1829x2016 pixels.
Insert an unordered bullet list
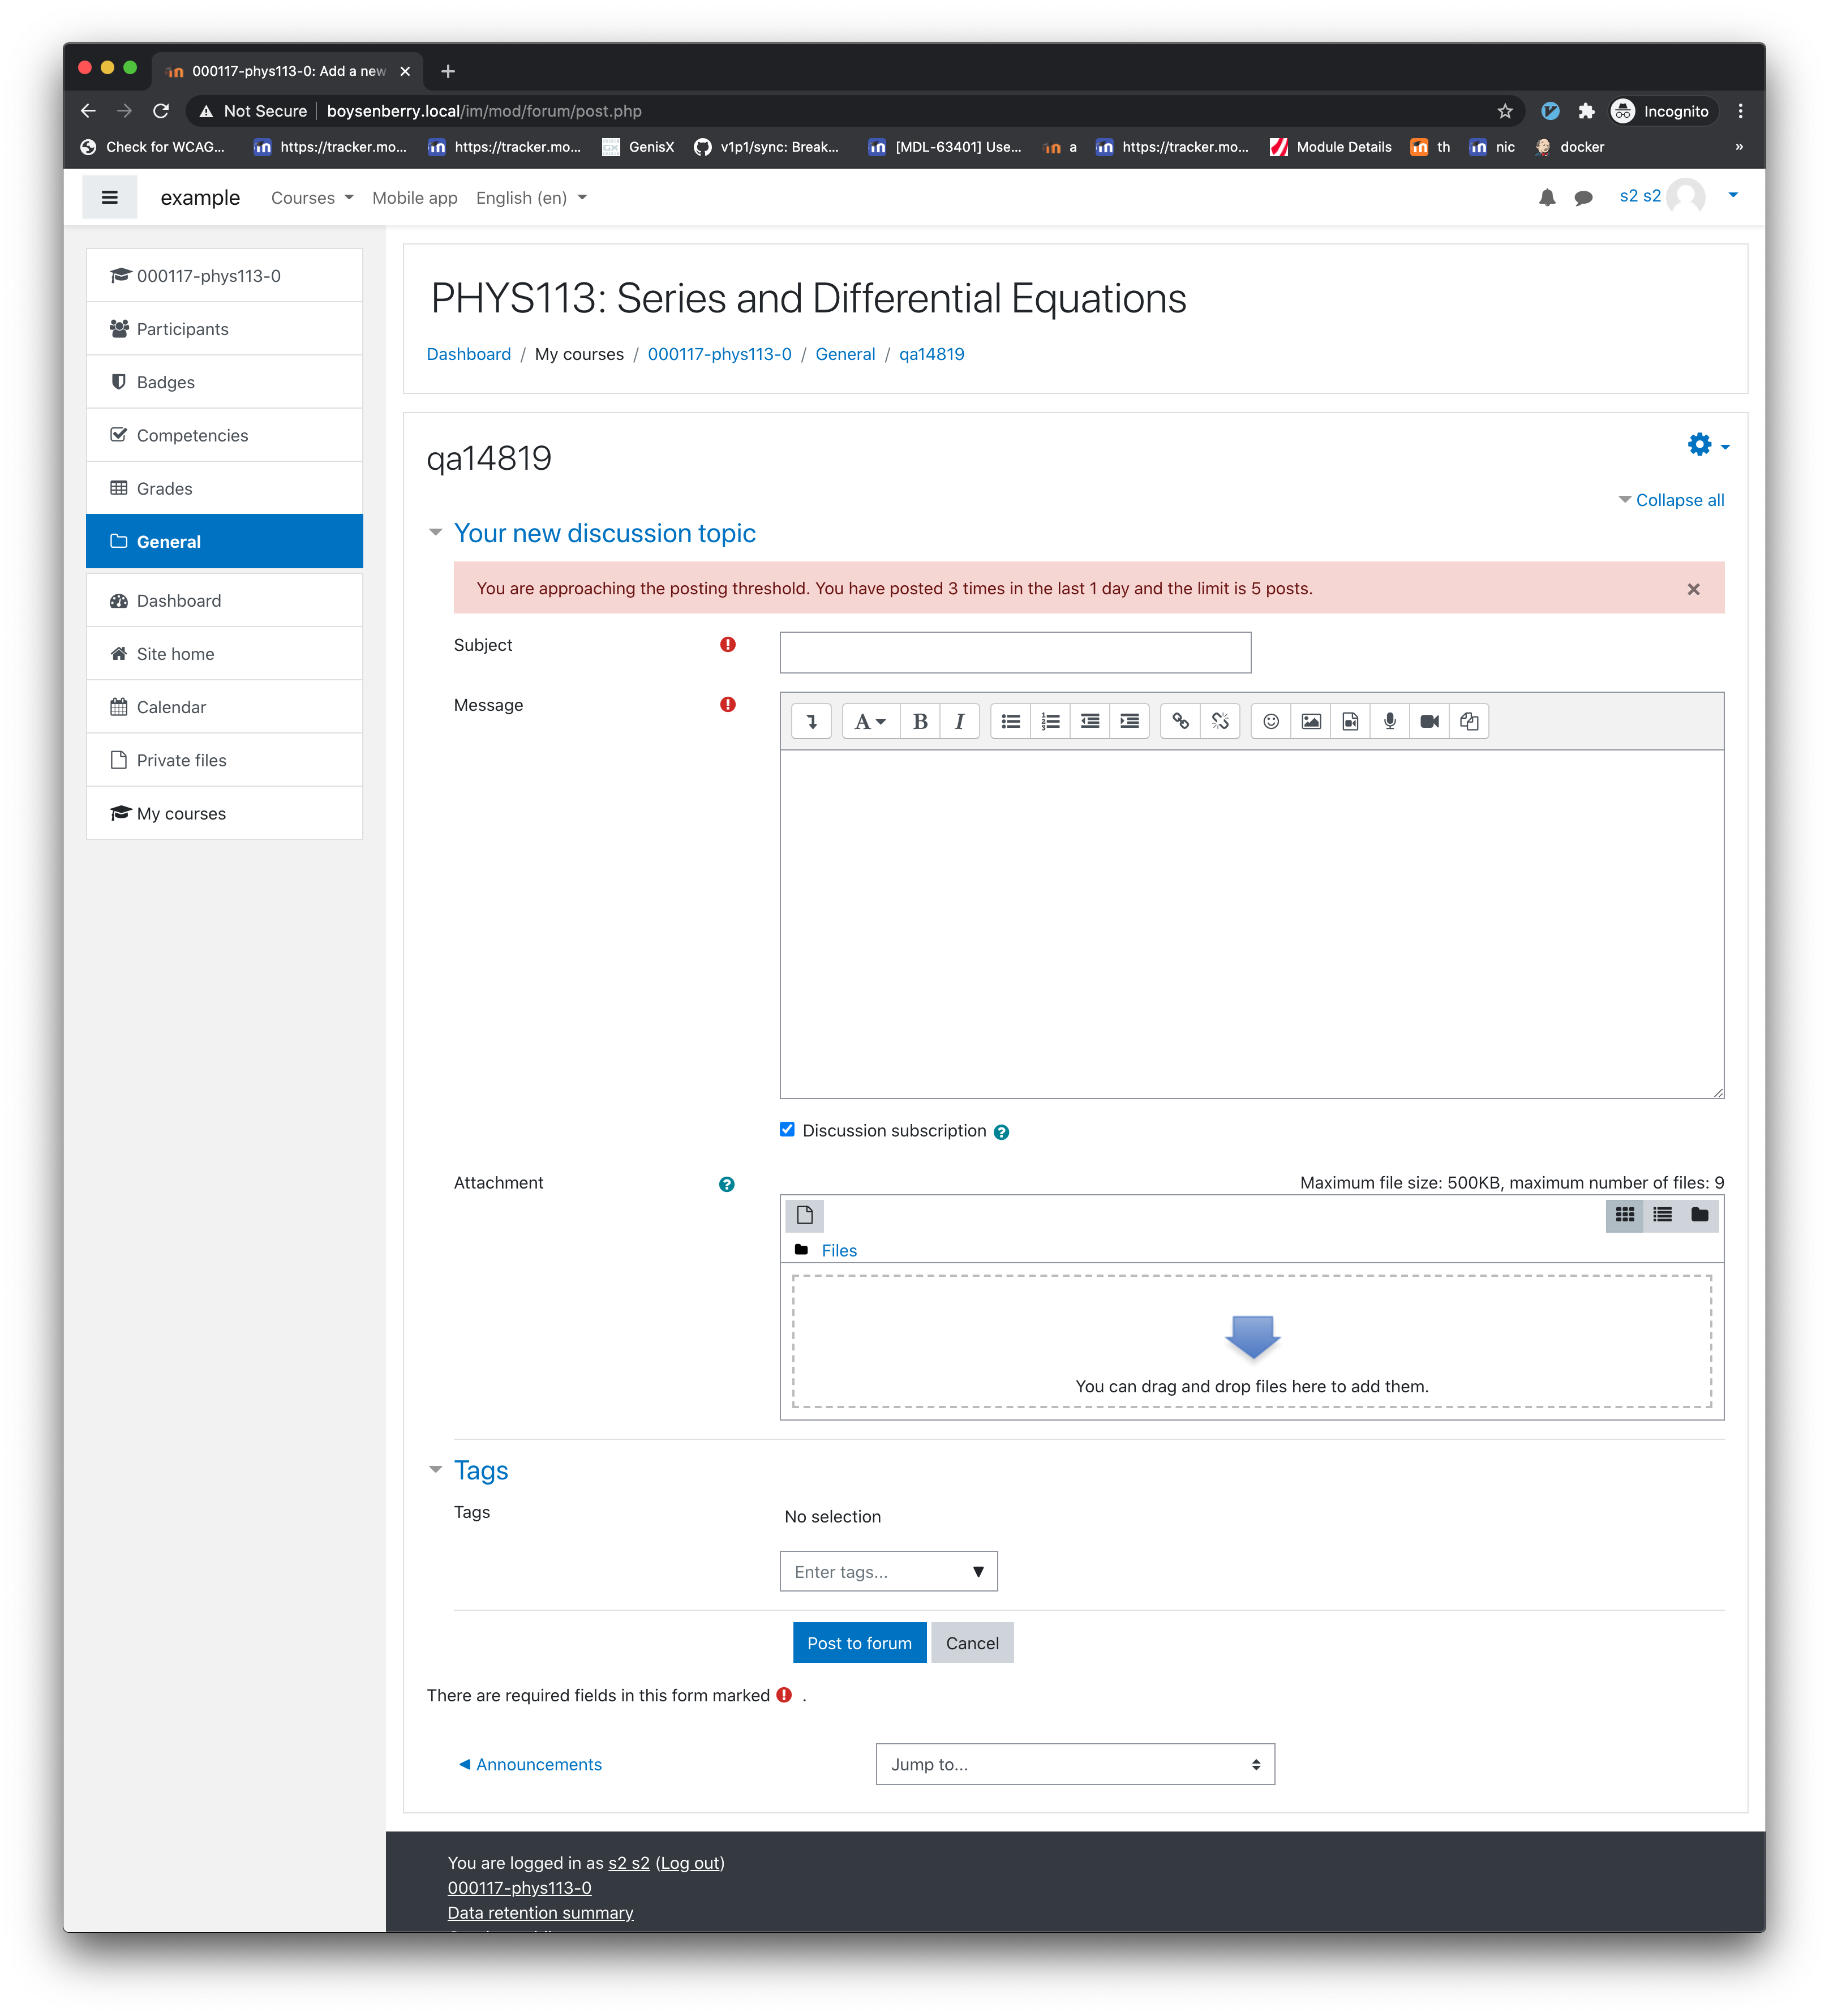click(x=1011, y=721)
